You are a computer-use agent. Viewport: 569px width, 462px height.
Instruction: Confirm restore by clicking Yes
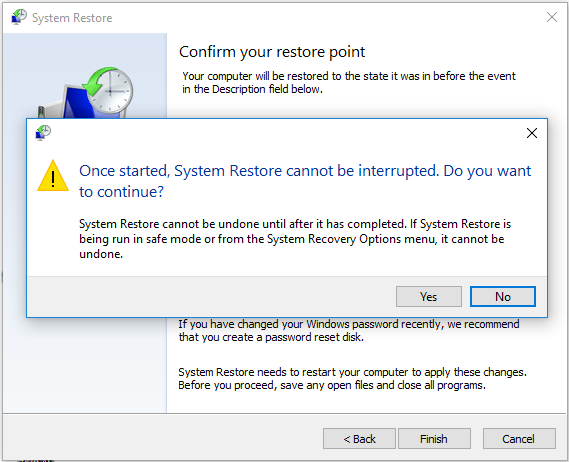coord(429,297)
